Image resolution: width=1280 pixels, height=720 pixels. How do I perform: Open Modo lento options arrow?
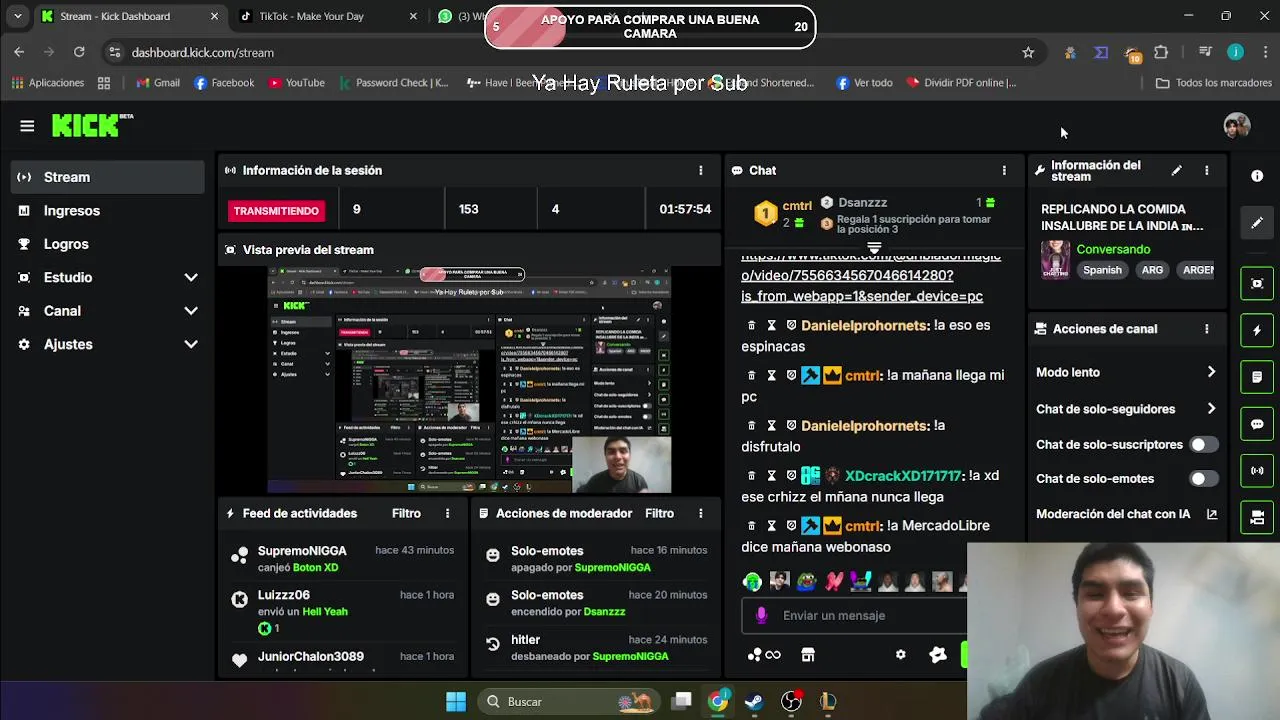point(1211,372)
